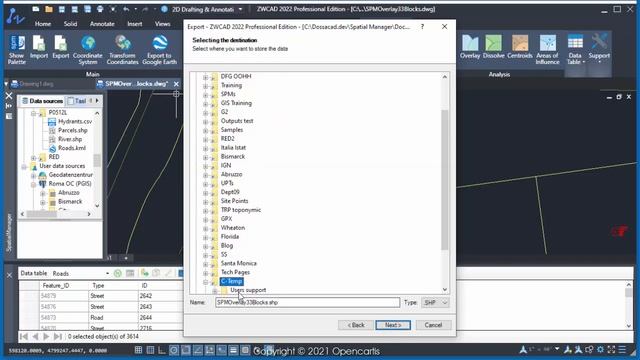
Task: Select River.shp in Data sources
Action: [x=70, y=139]
